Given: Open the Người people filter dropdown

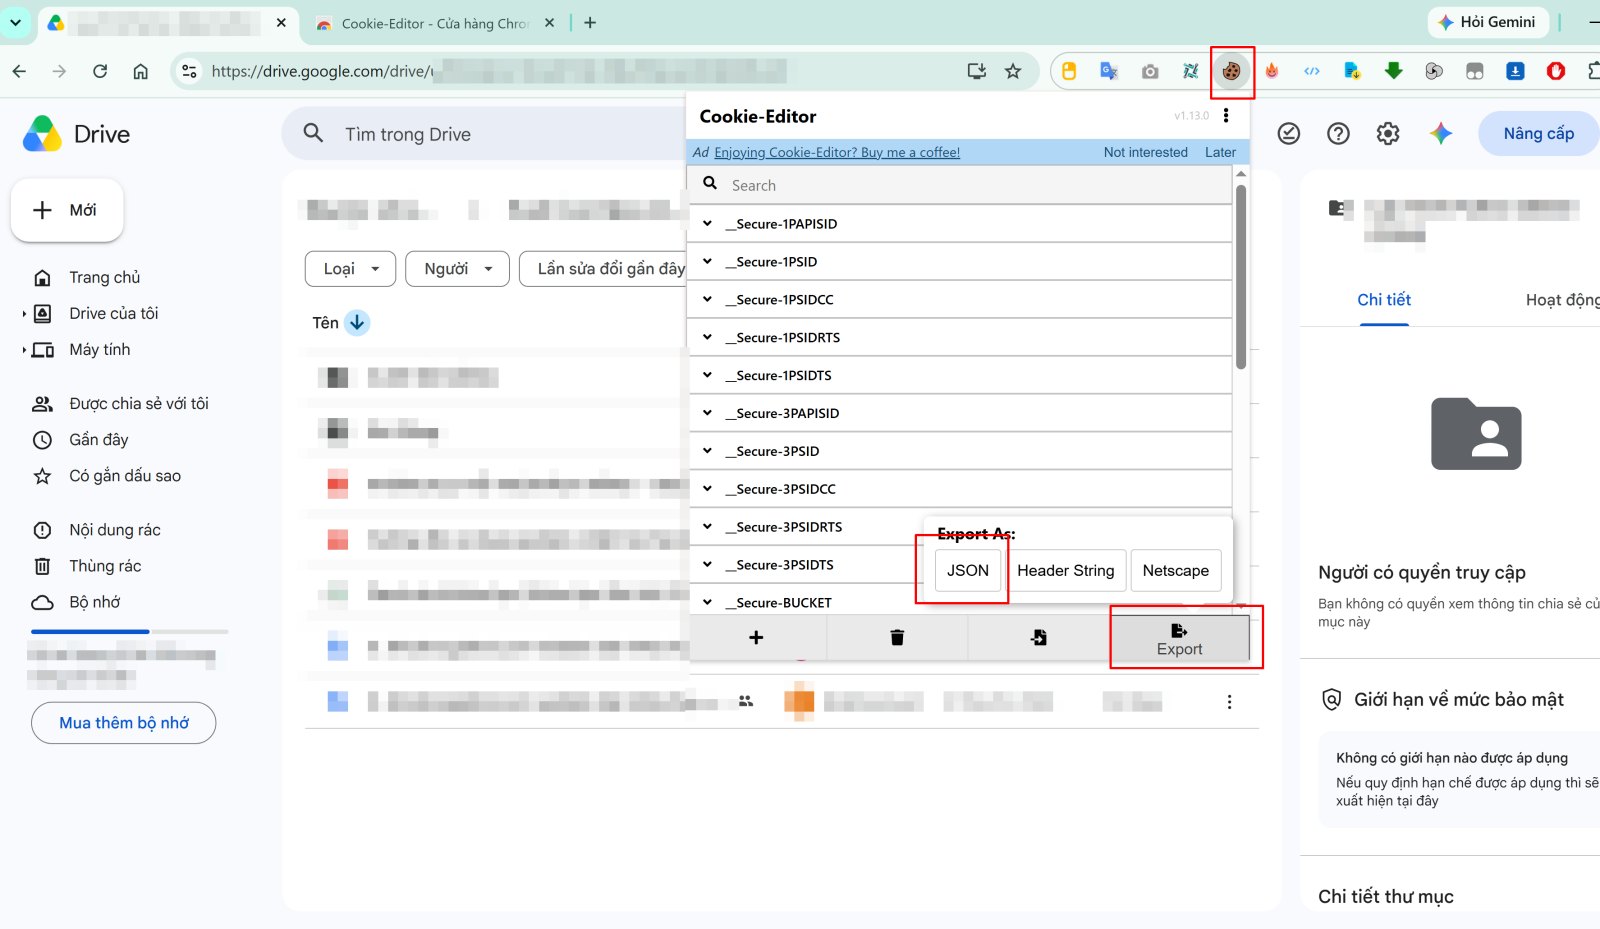Looking at the screenshot, I should click(x=457, y=268).
